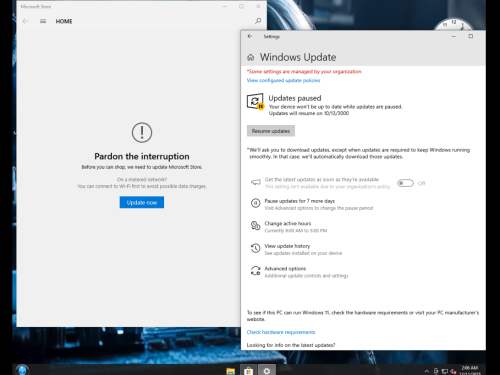Open Change active hours
The image size is (500, 375).
(288, 223)
